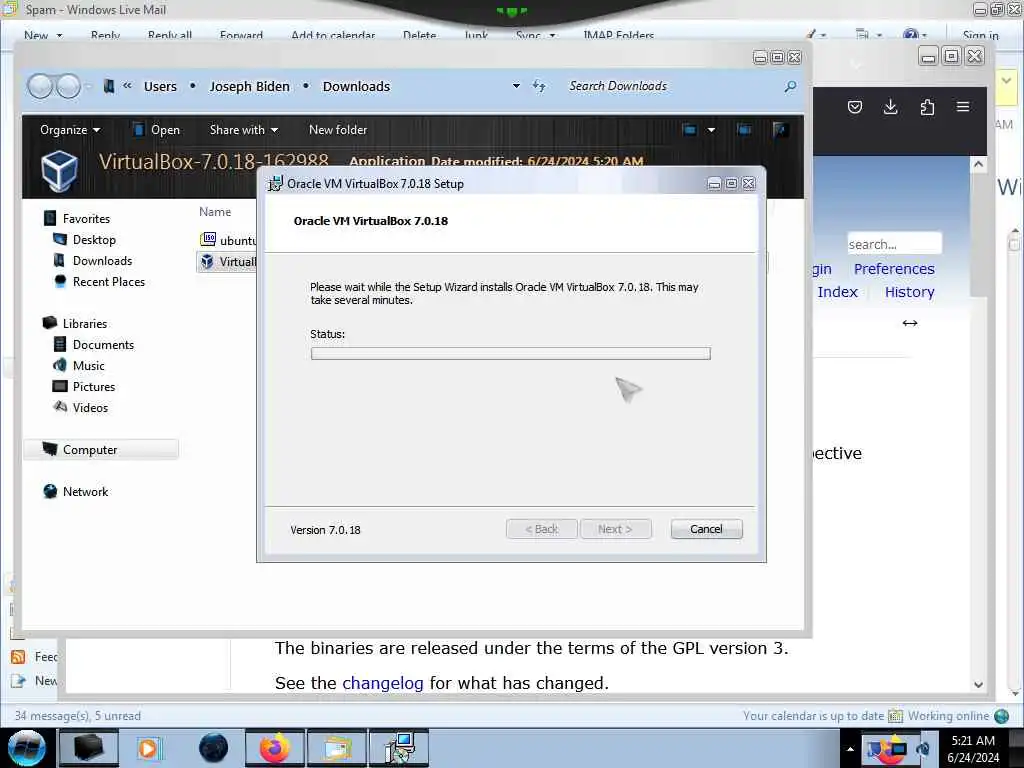Click Open in Explorer toolbar
Screen dimensions: 1024x768
pyautogui.click(x=156, y=130)
